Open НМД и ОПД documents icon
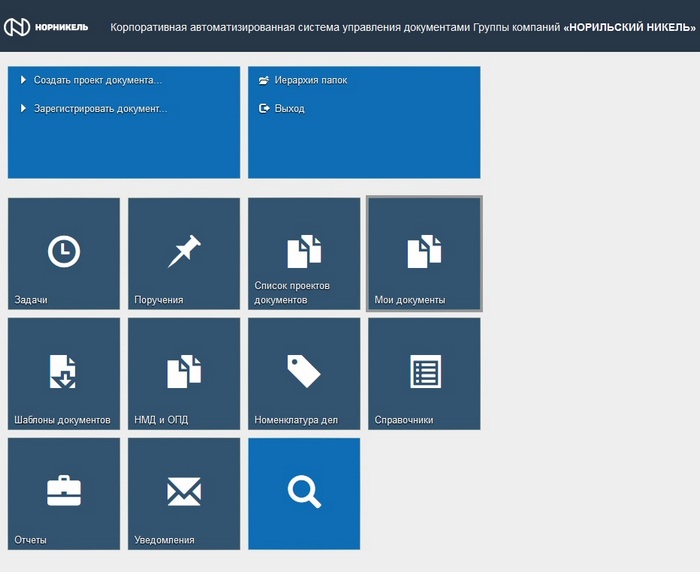This screenshot has height=572, width=700. click(184, 371)
